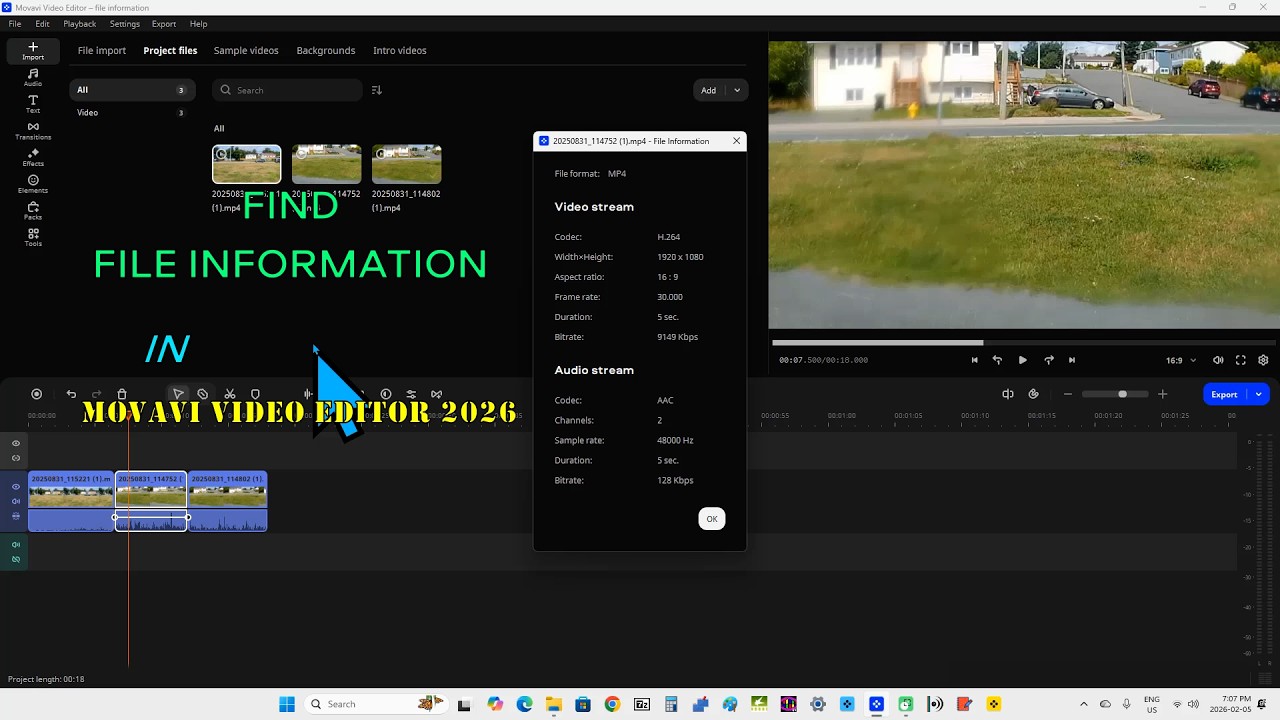Click the ripple link icon near zoom controls

pos(1034,394)
